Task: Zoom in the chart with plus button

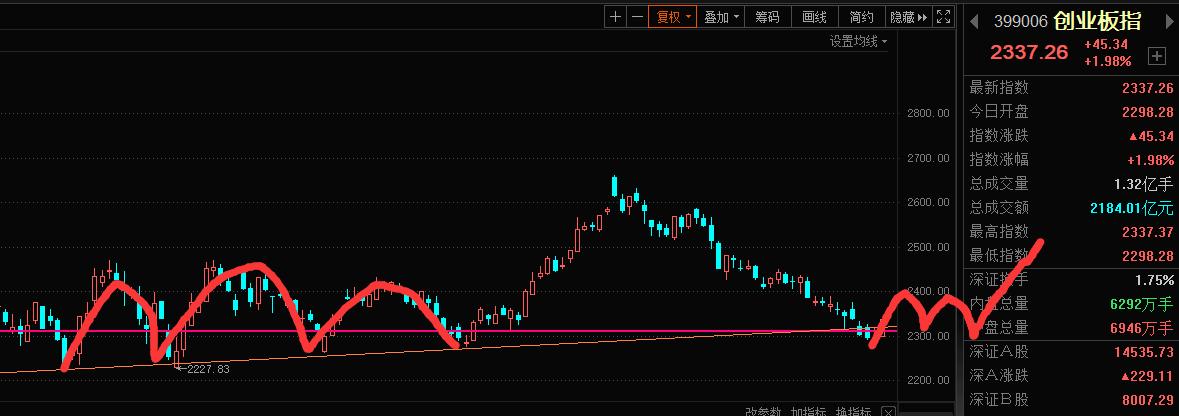Action: [616, 17]
